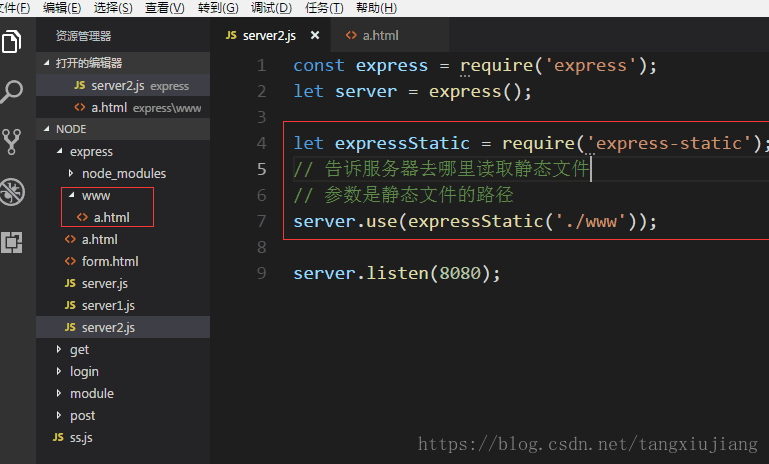The width and height of the screenshot is (769, 464).
Task: Open the Search activity bar icon
Action: [x=12, y=91]
